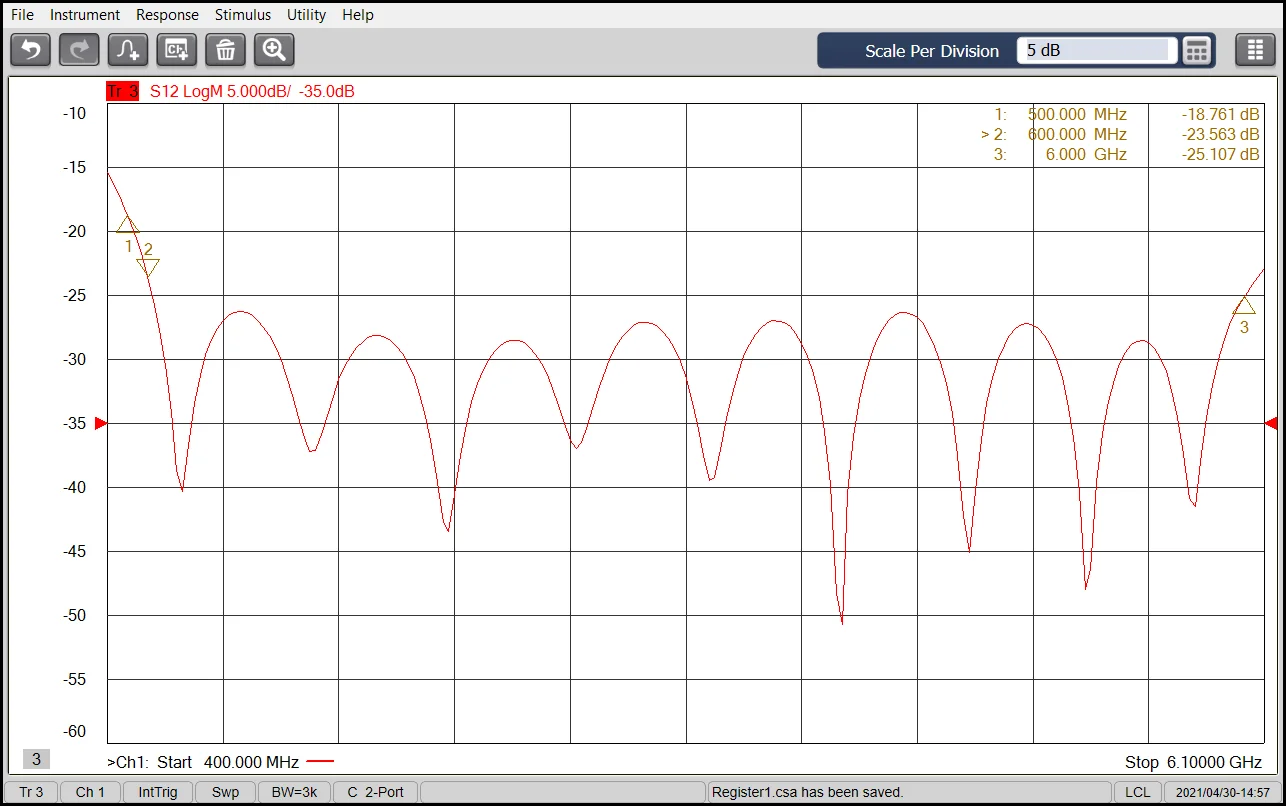This screenshot has height=806, width=1286.
Task: Click the left red reference level arrow
Action: (x=100, y=424)
